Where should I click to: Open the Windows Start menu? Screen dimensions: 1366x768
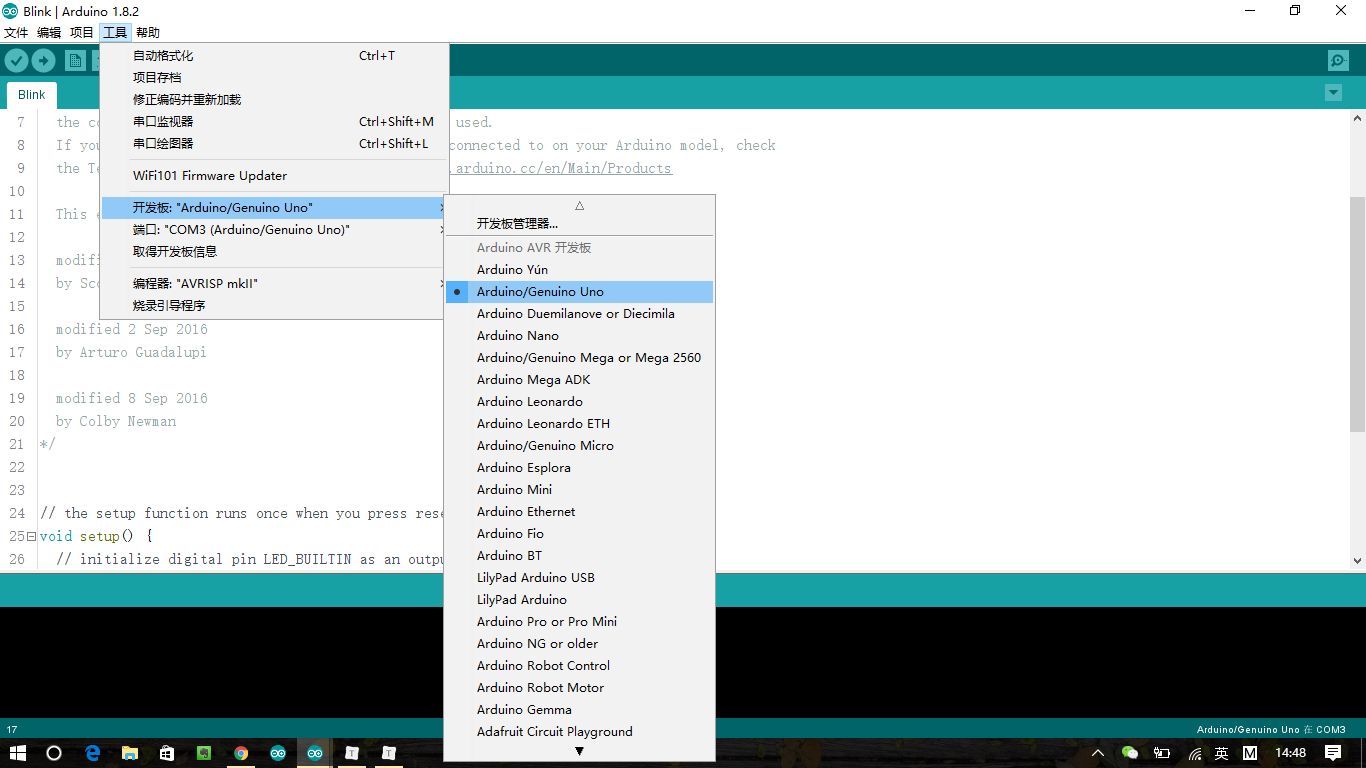tap(17, 753)
